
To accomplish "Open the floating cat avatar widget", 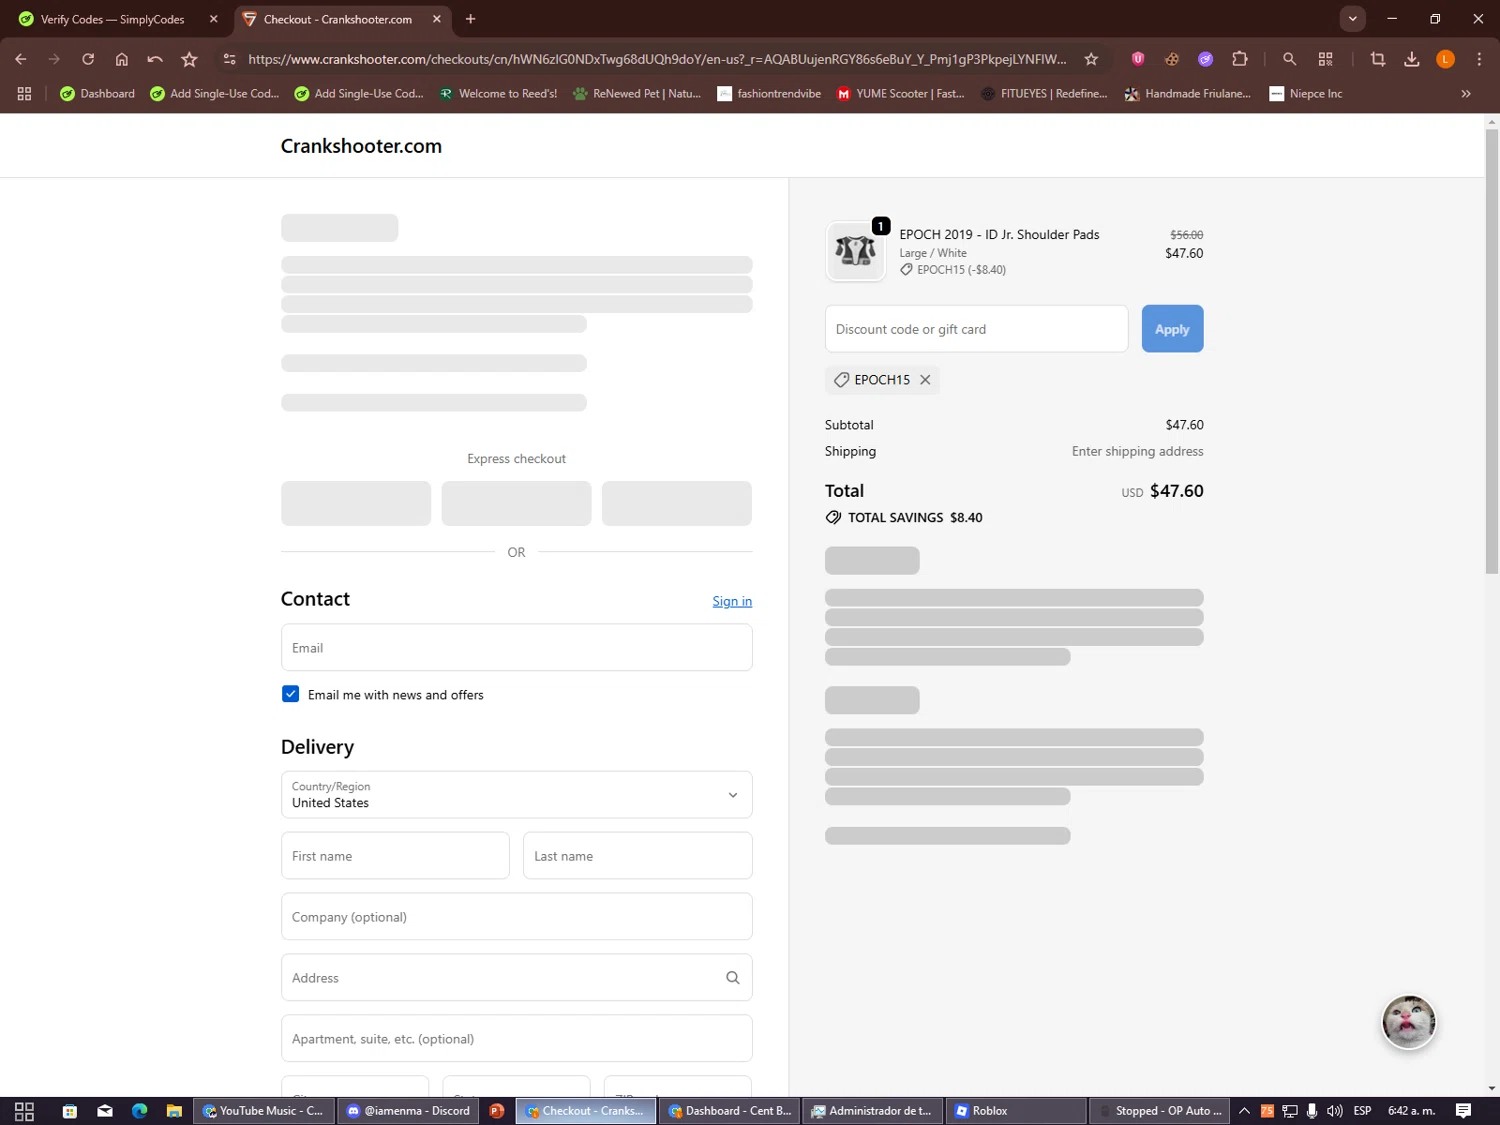I will coord(1409,1022).
